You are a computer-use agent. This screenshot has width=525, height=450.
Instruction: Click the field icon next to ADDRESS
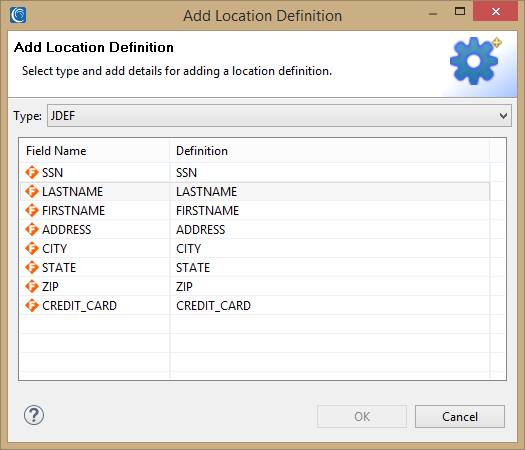(x=32, y=230)
